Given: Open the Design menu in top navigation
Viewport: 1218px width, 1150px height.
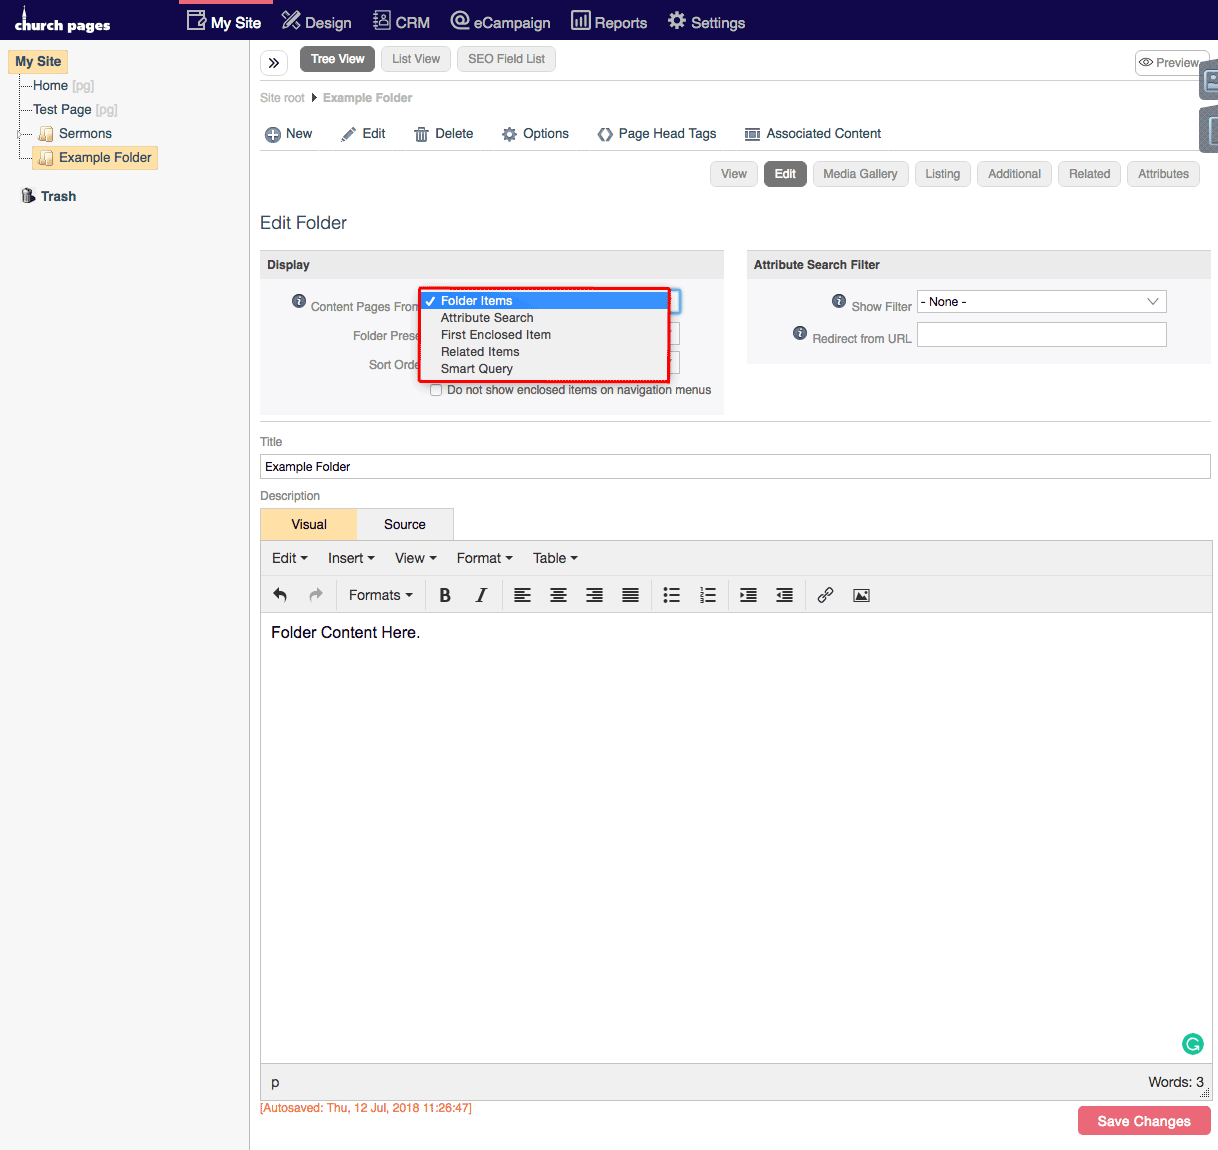Looking at the screenshot, I should coord(316,21).
